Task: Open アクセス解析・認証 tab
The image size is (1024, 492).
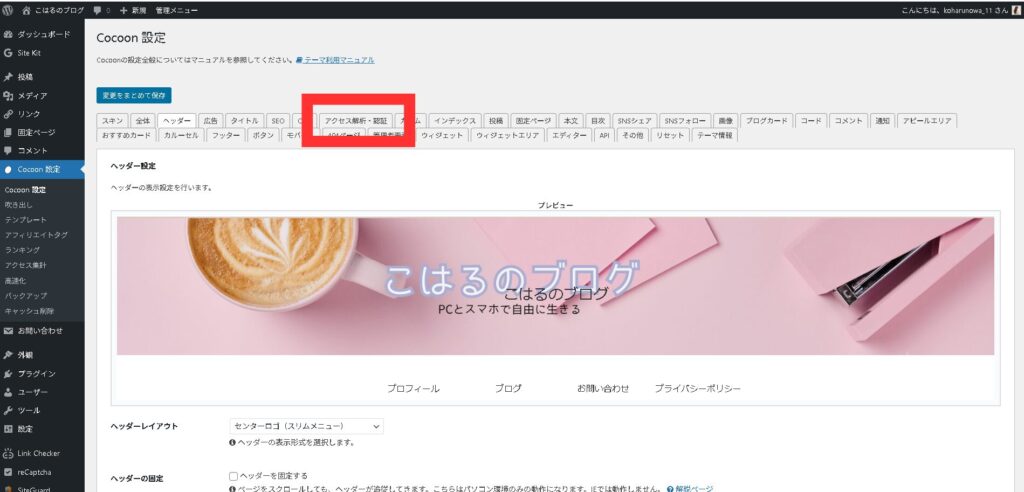Action: pos(356,121)
